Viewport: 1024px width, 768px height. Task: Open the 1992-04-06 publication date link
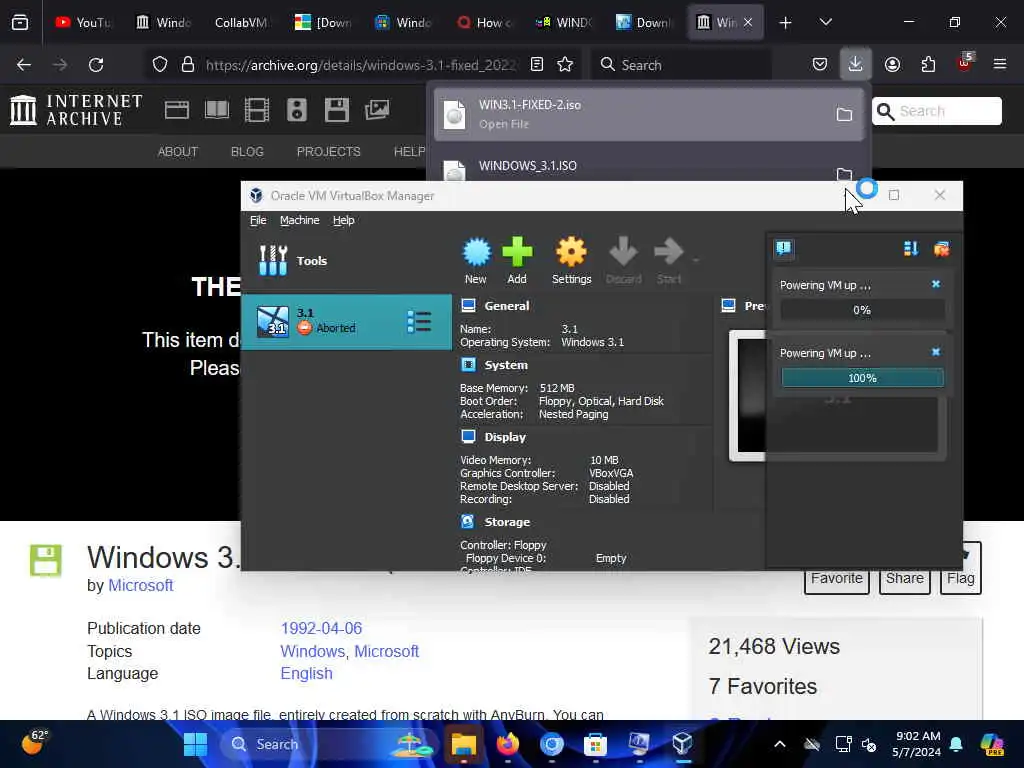click(321, 628)
